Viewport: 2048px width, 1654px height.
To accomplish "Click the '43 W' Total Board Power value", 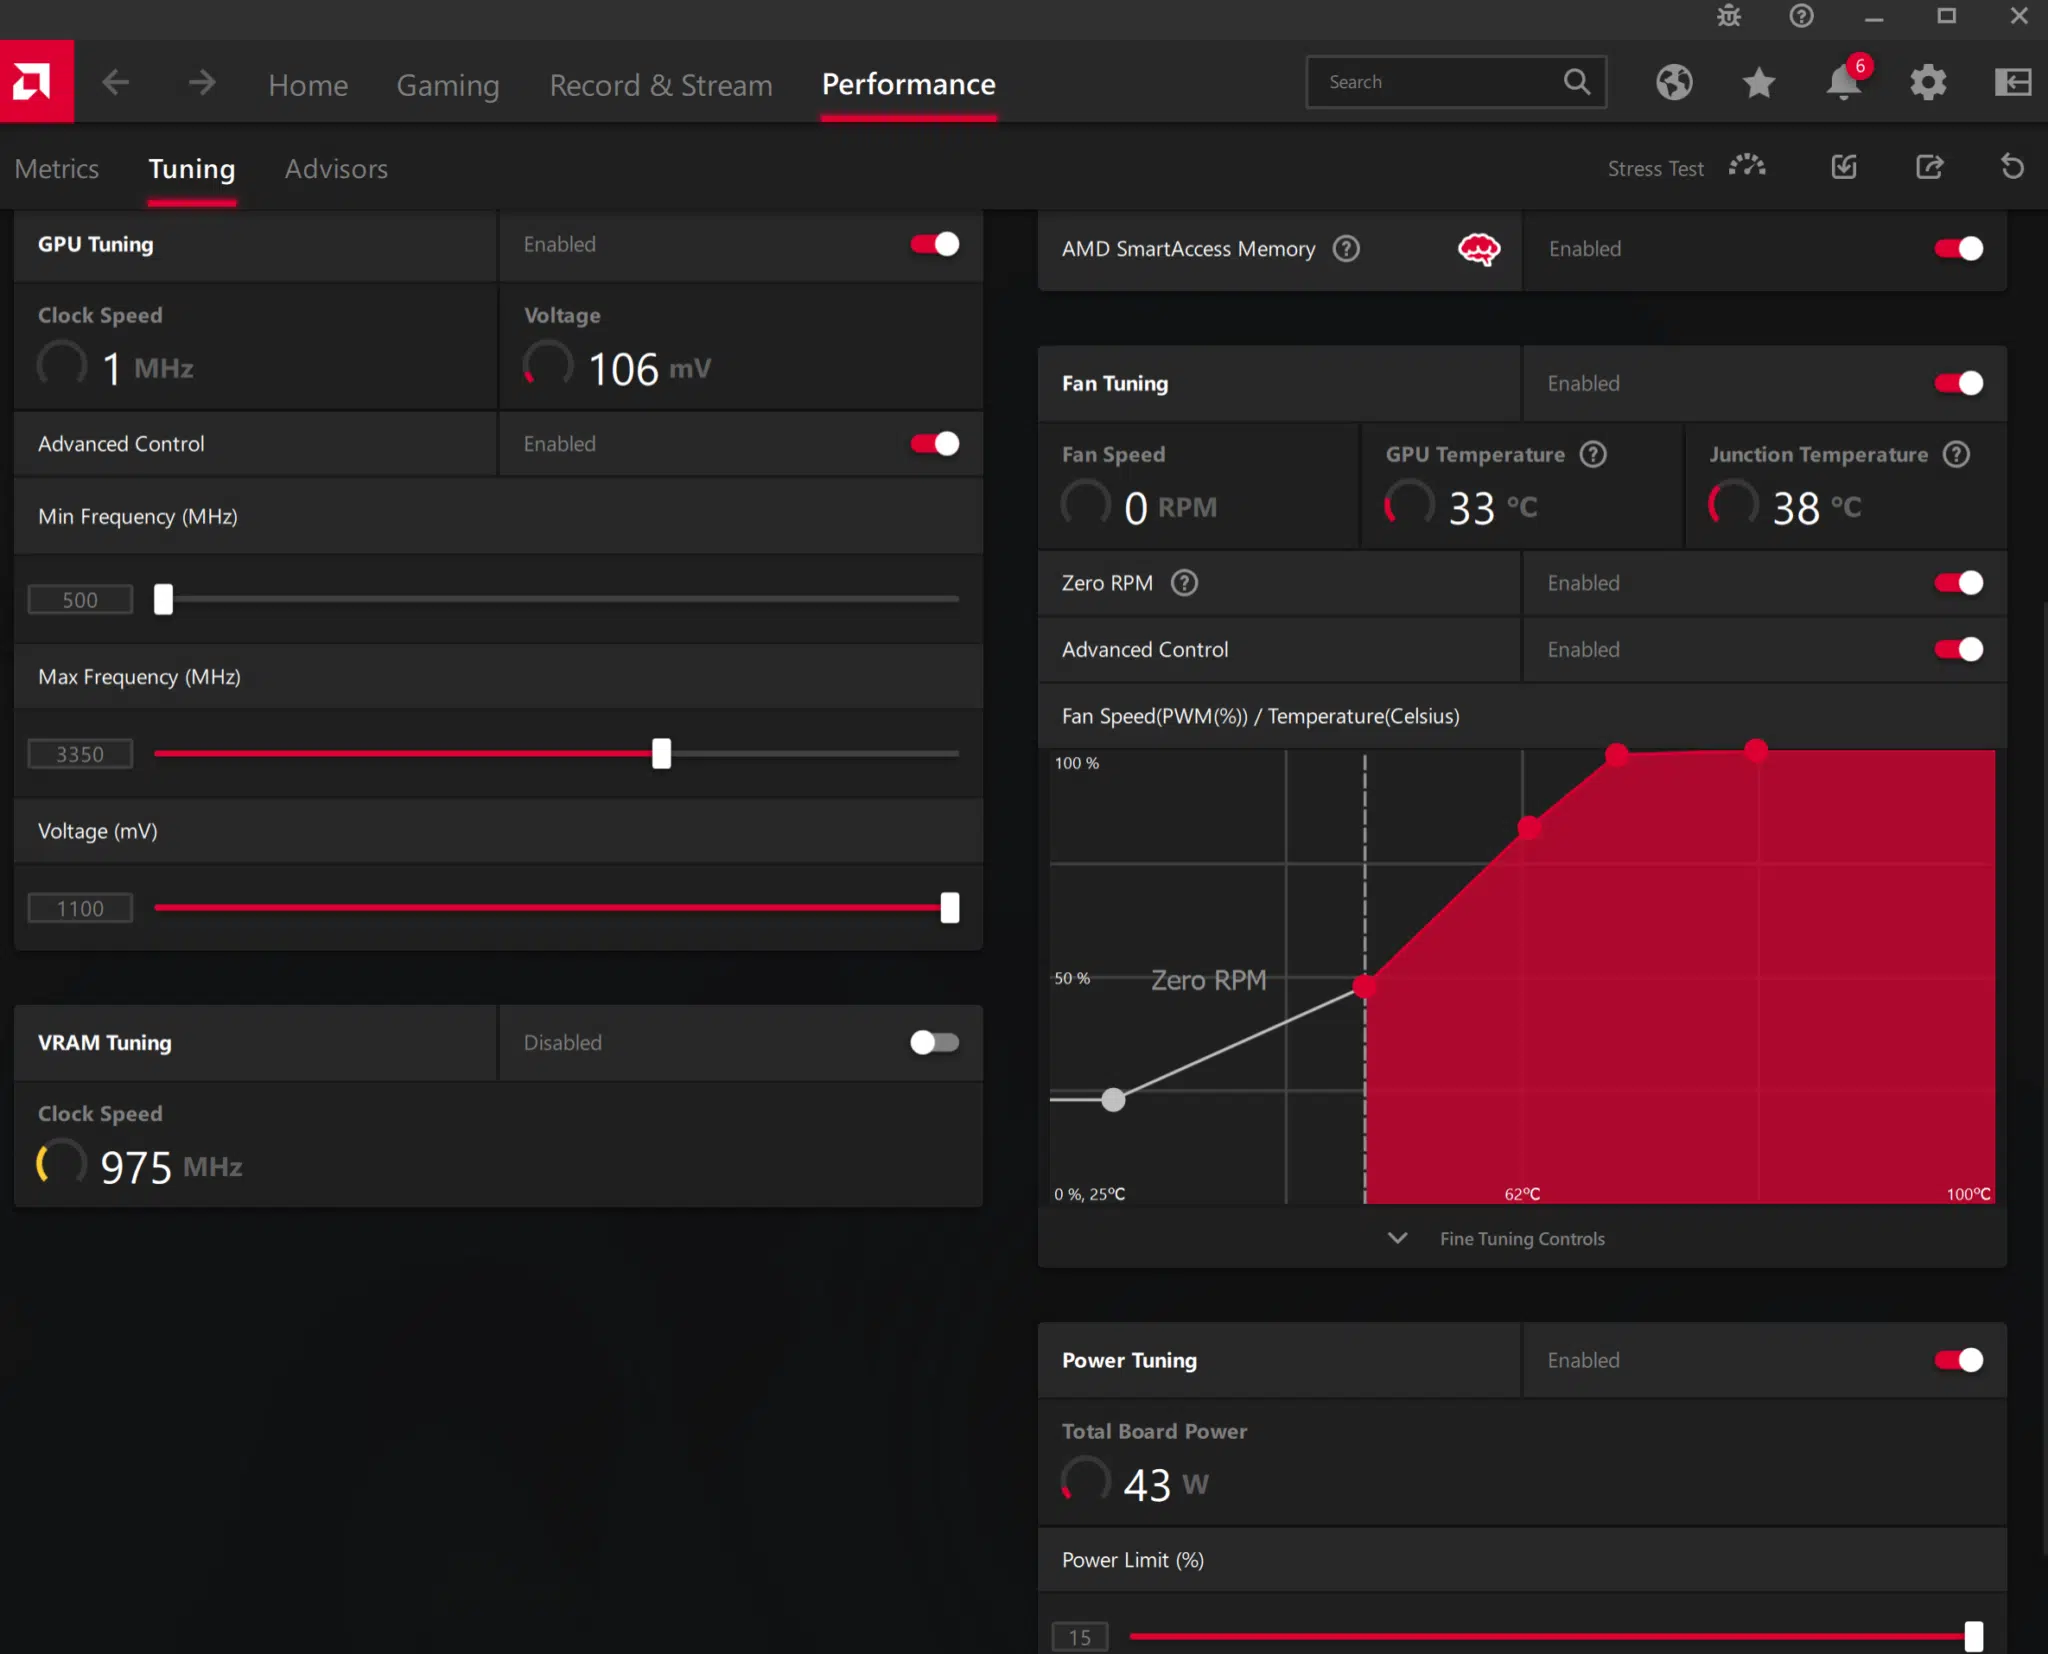I will [1165, 1484].
